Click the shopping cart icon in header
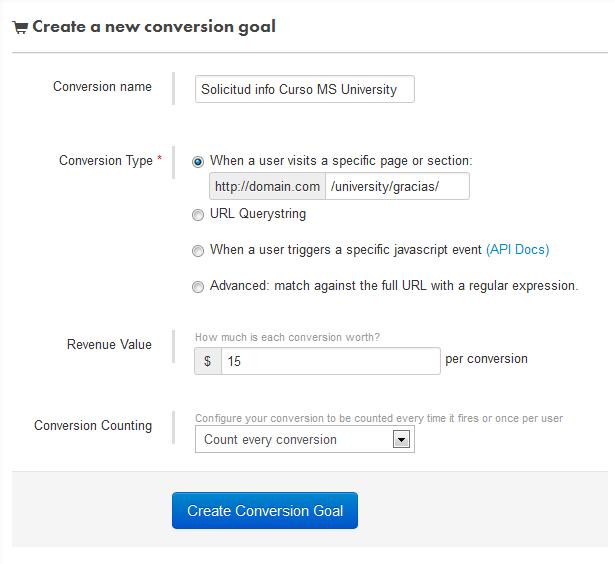The width and height of the screenshot is (615, 564). click(x=20, y=27)
